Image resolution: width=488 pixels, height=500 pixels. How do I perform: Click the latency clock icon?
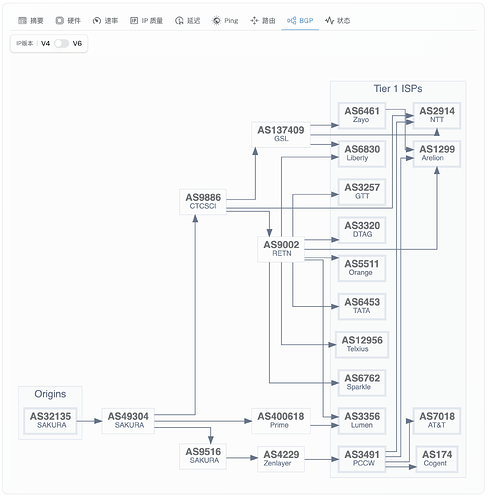[x=179, y=21]
